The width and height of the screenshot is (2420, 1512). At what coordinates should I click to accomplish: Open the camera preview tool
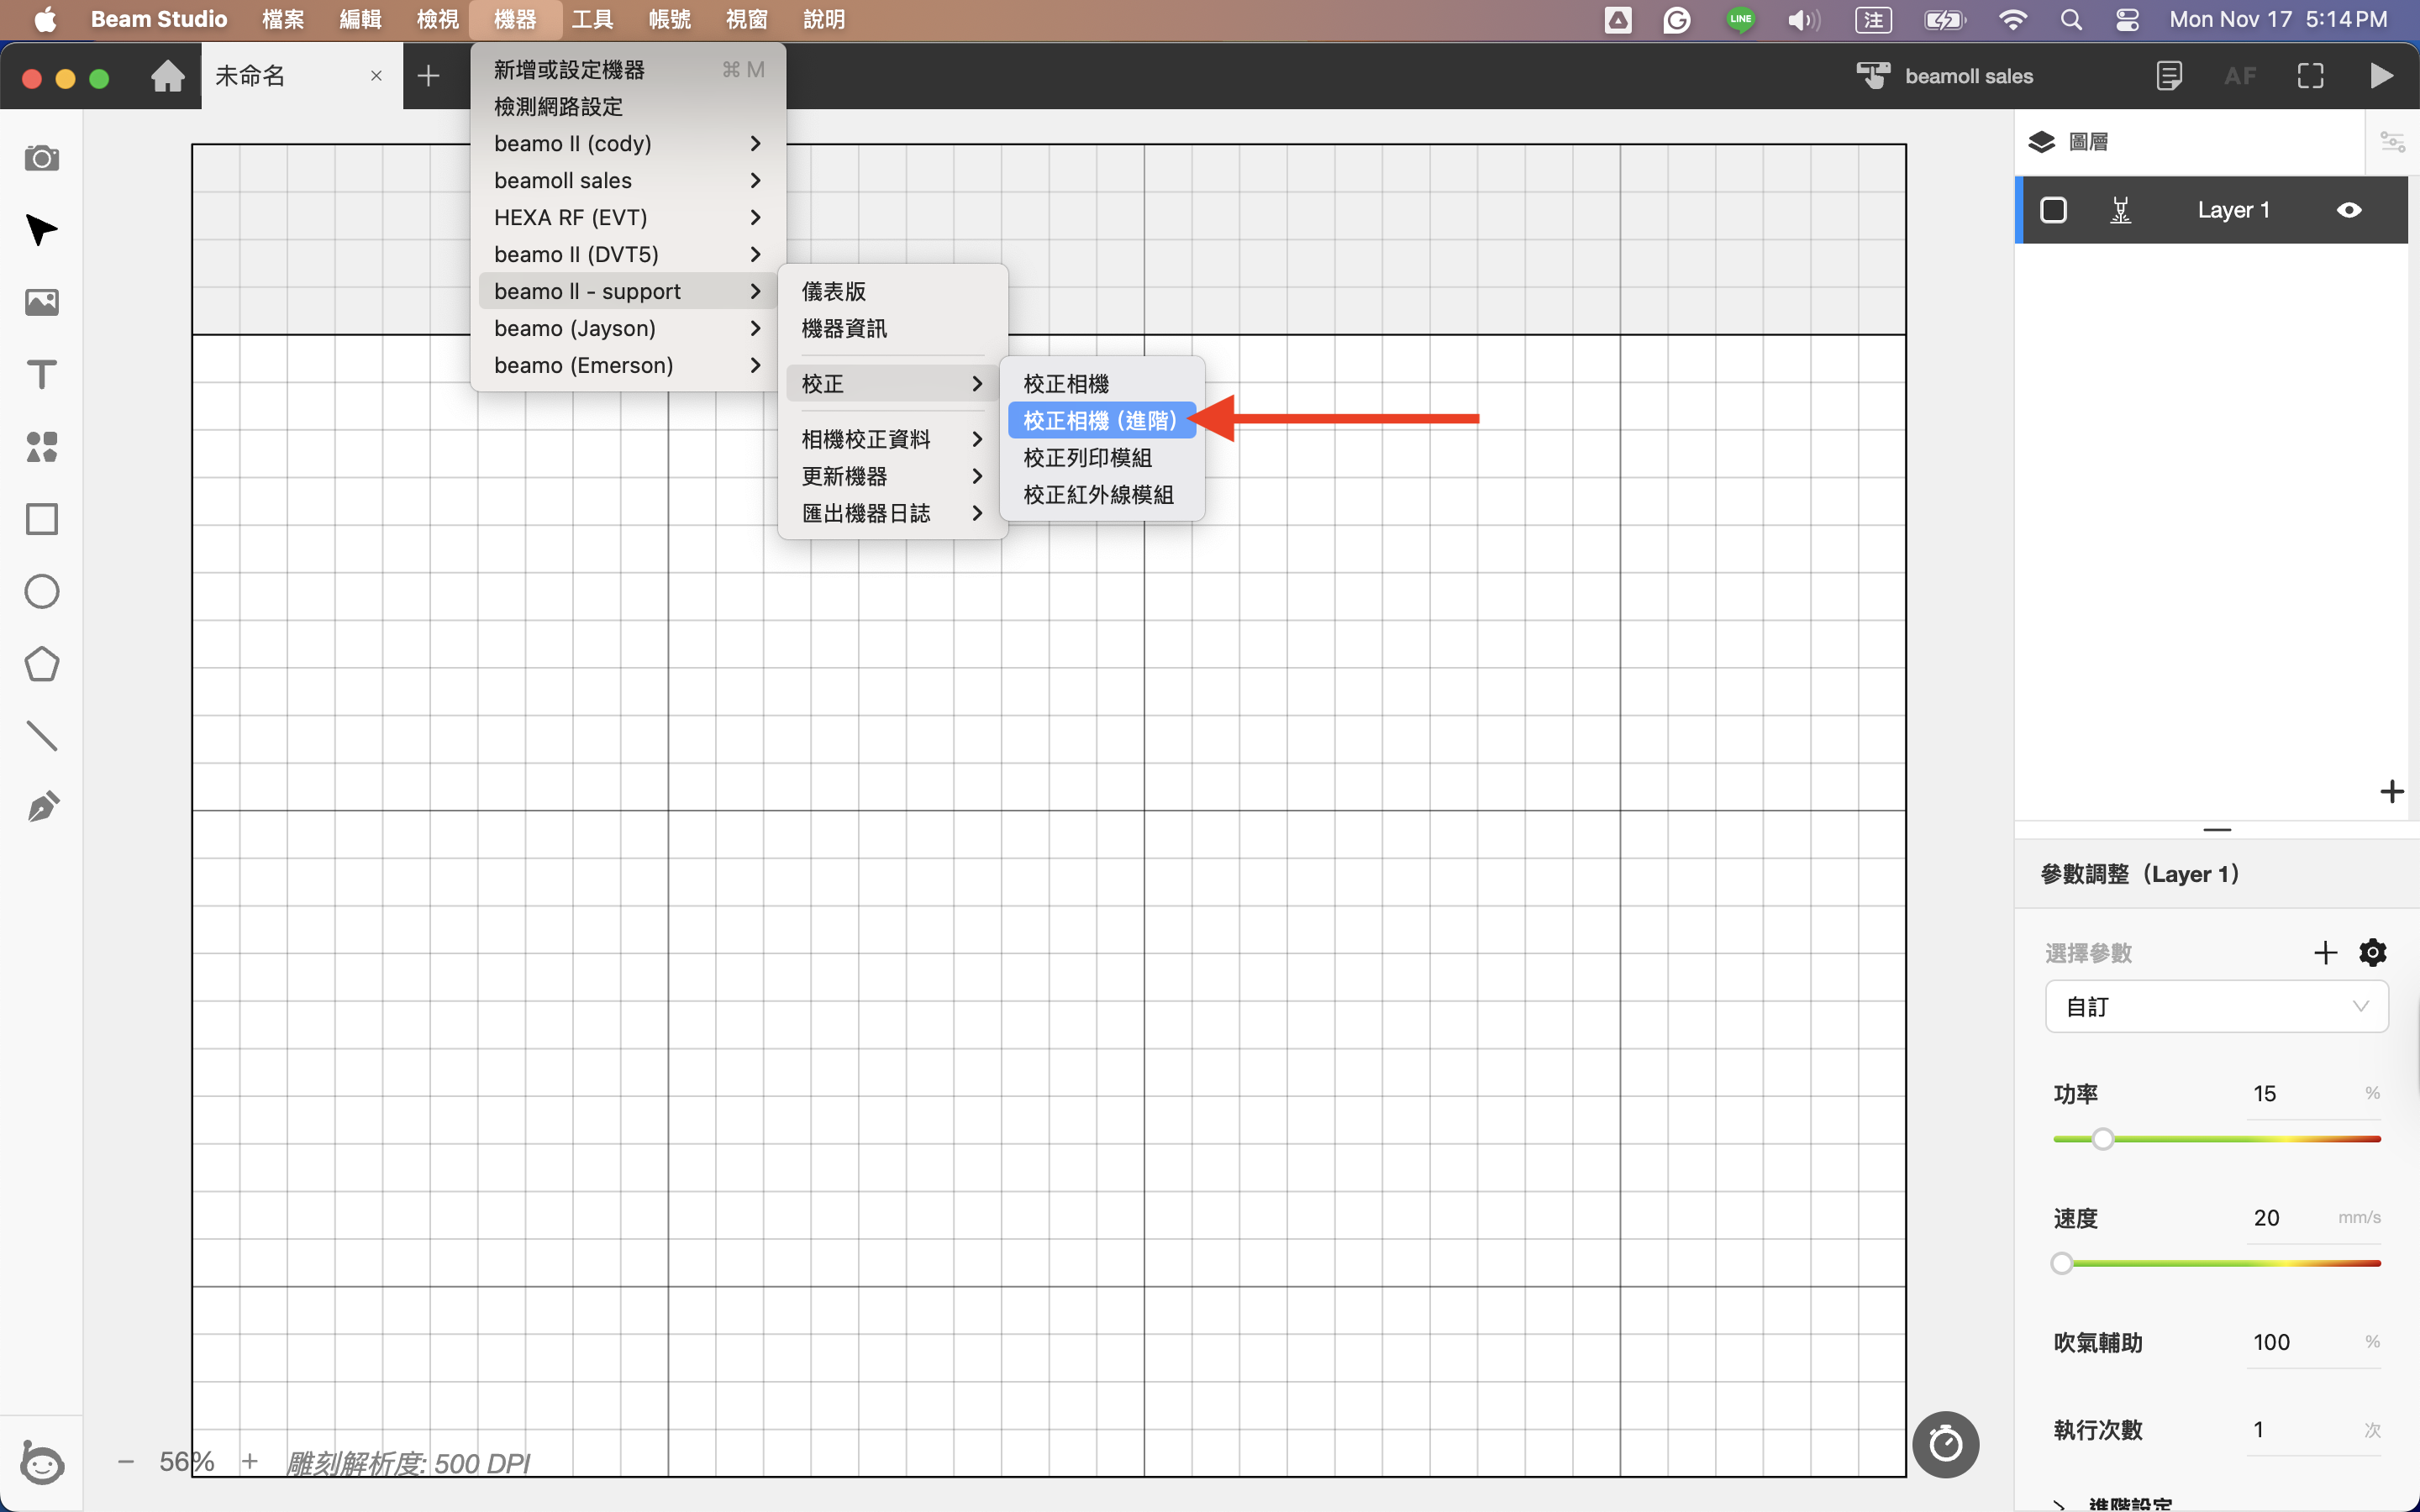pos(41,158)
